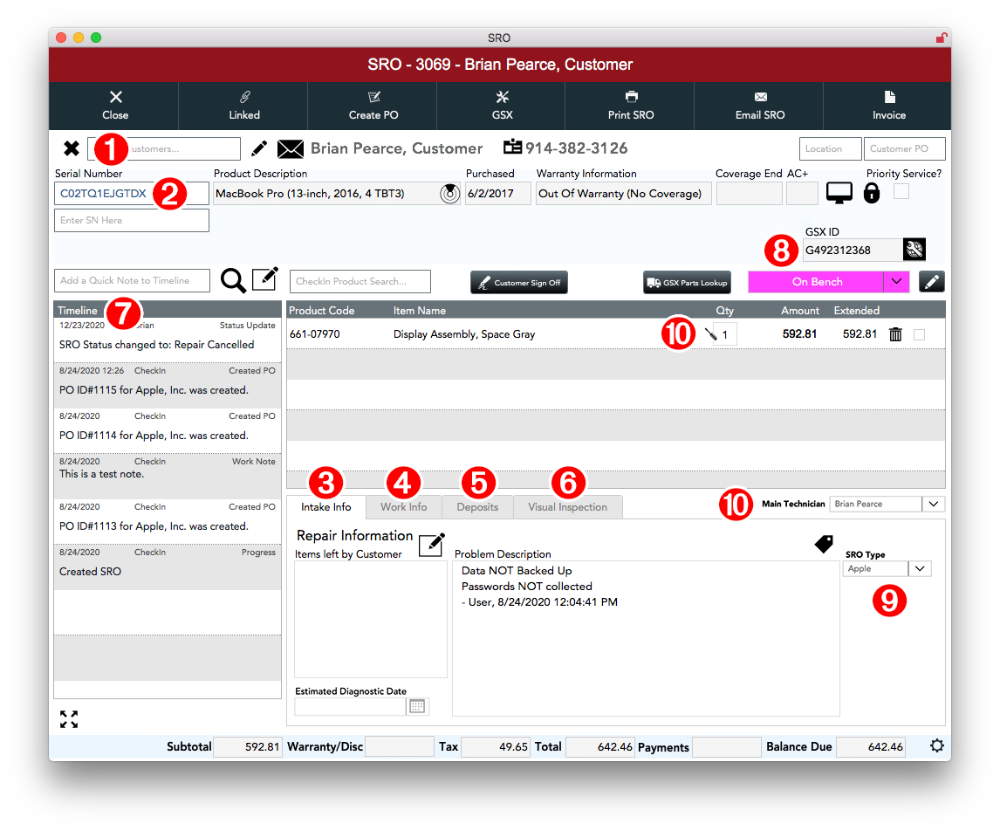Image resolution: width=1000 pixels, height=831 pixels.
Task: Click the price tag icon
Action: [x=823, y=543]
